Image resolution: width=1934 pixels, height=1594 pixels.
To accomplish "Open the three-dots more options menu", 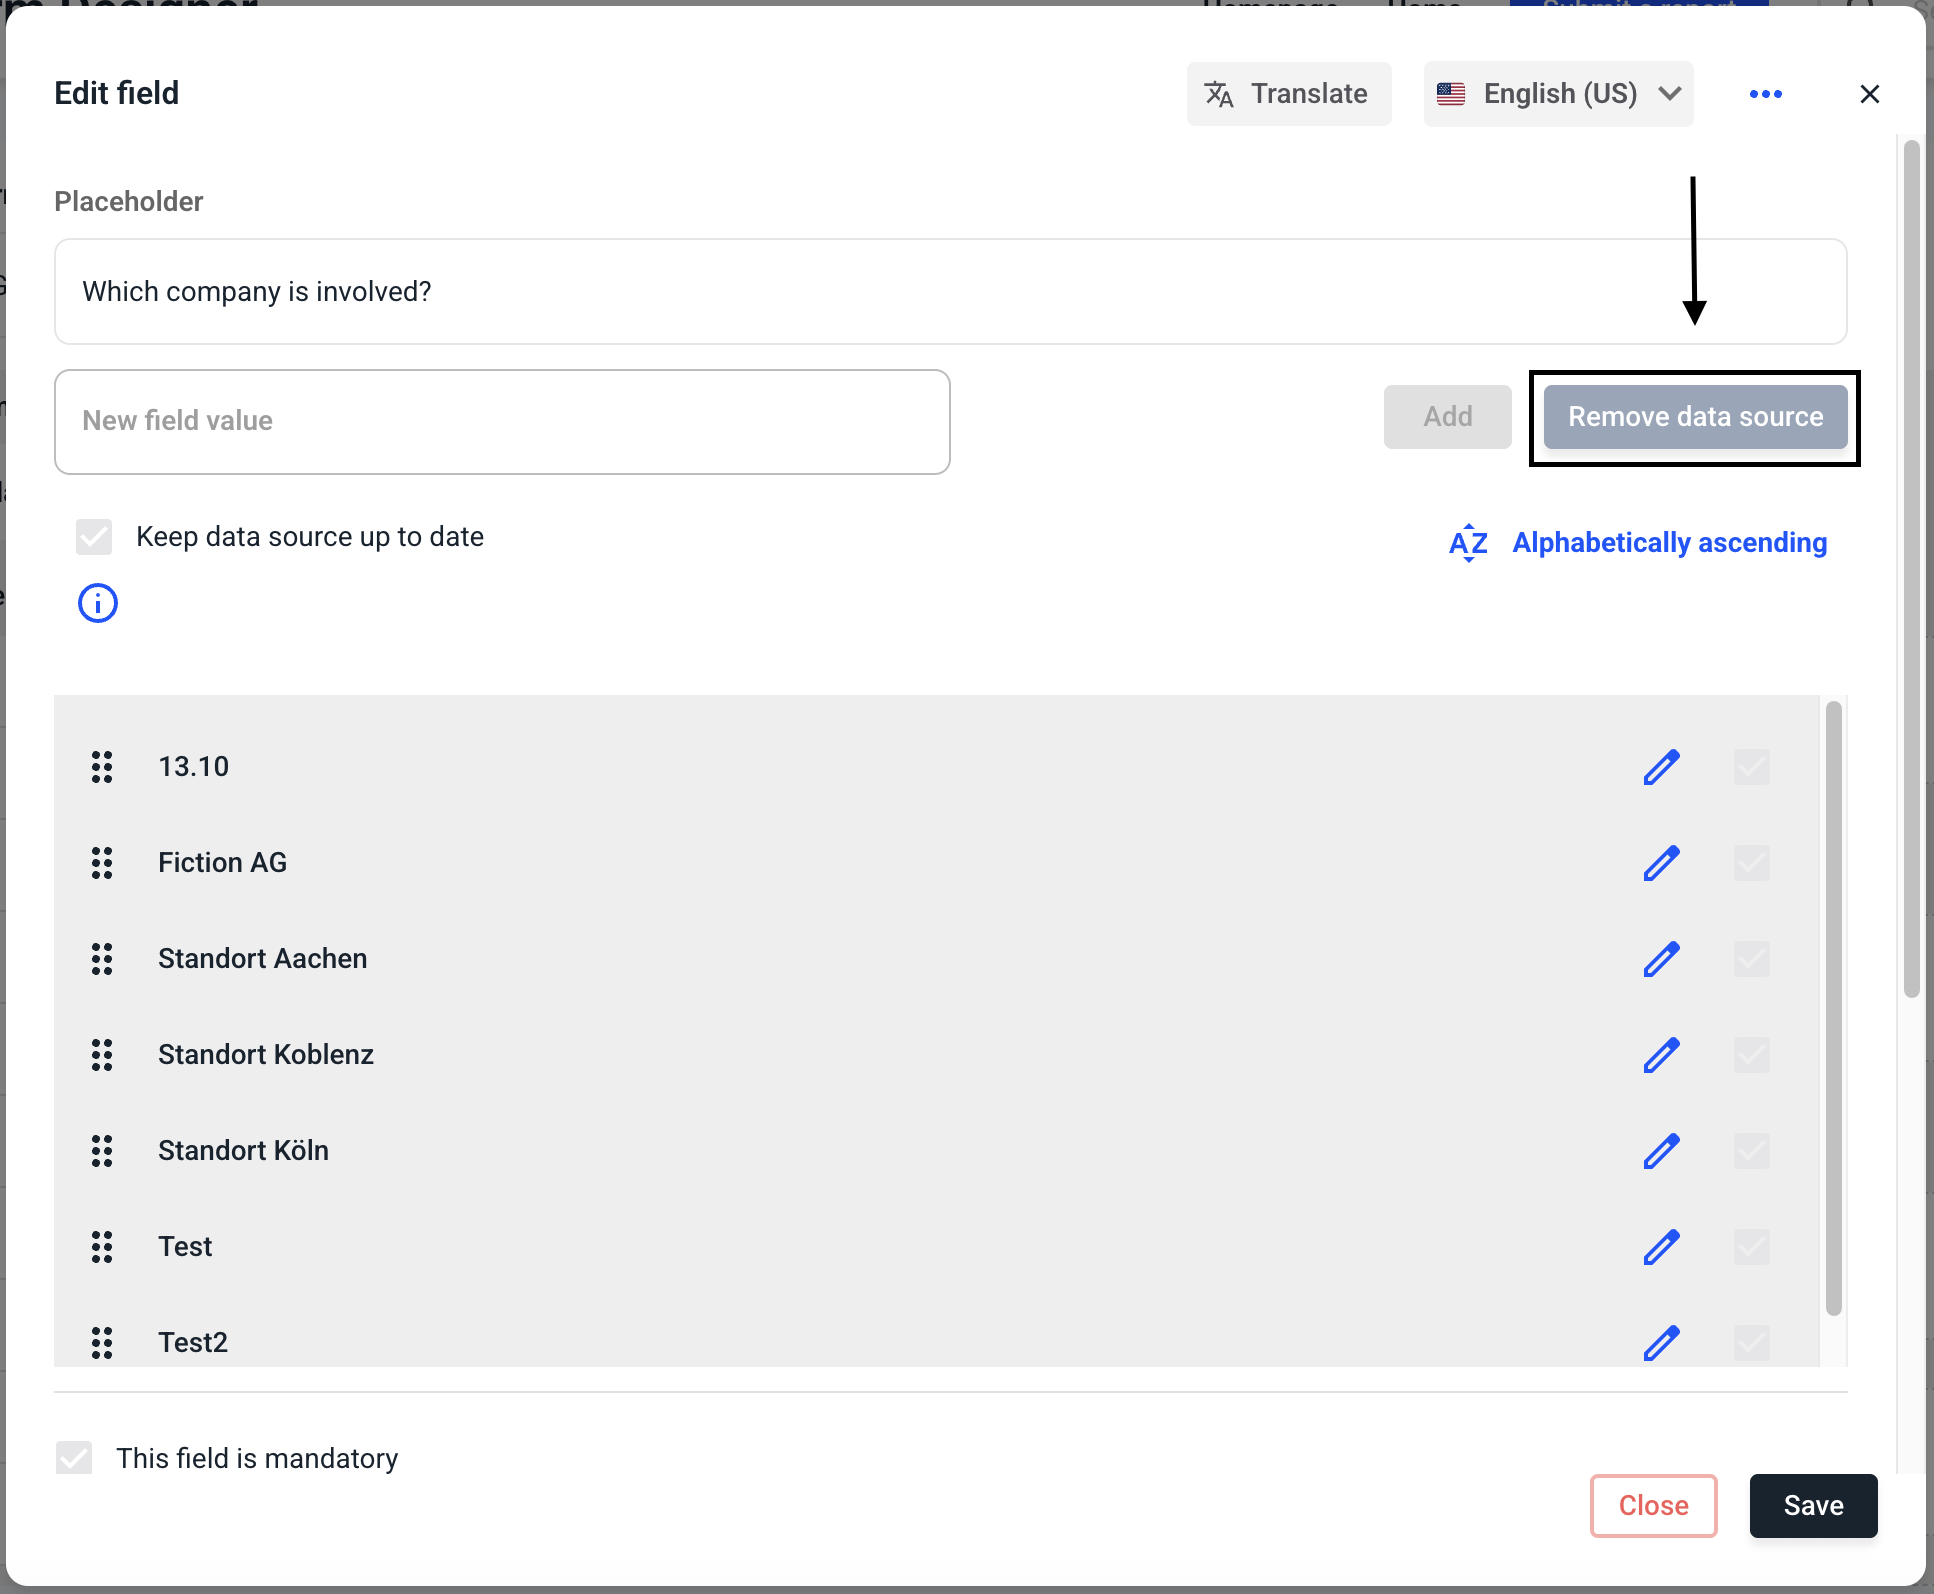I will coord(1765,94).
